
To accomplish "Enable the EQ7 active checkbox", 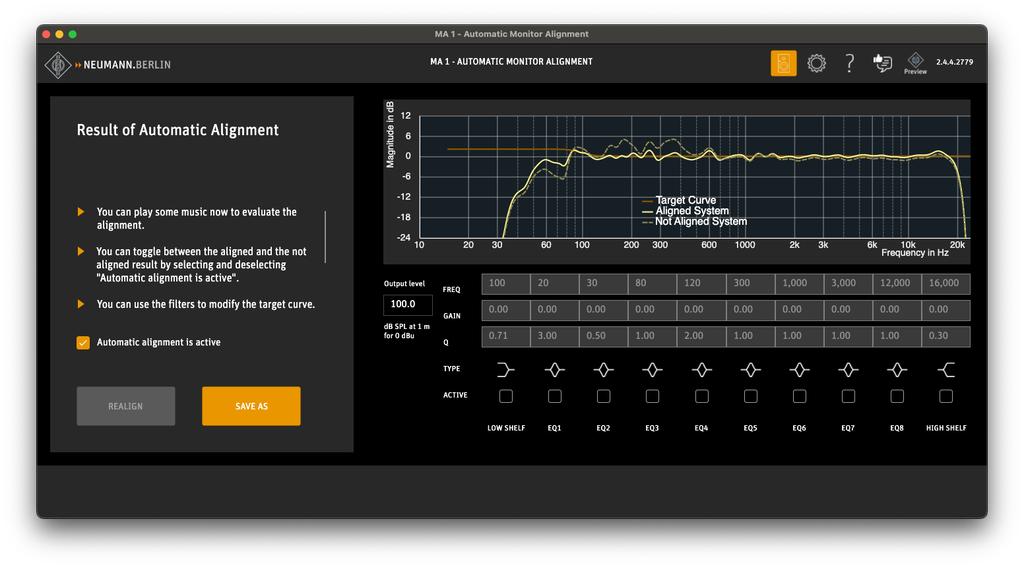I will (848, 396).
